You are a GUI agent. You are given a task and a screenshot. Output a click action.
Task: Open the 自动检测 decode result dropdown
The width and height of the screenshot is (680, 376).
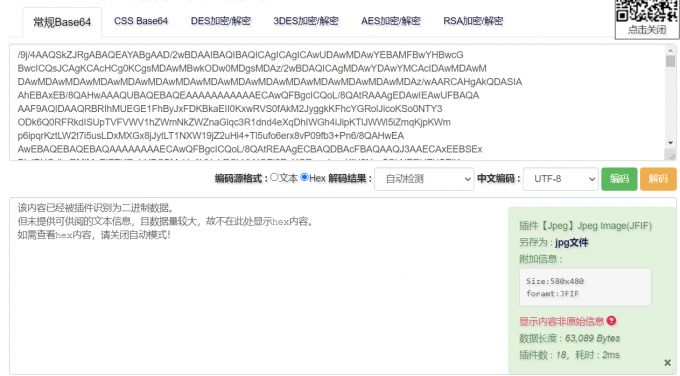click(424, 179)
